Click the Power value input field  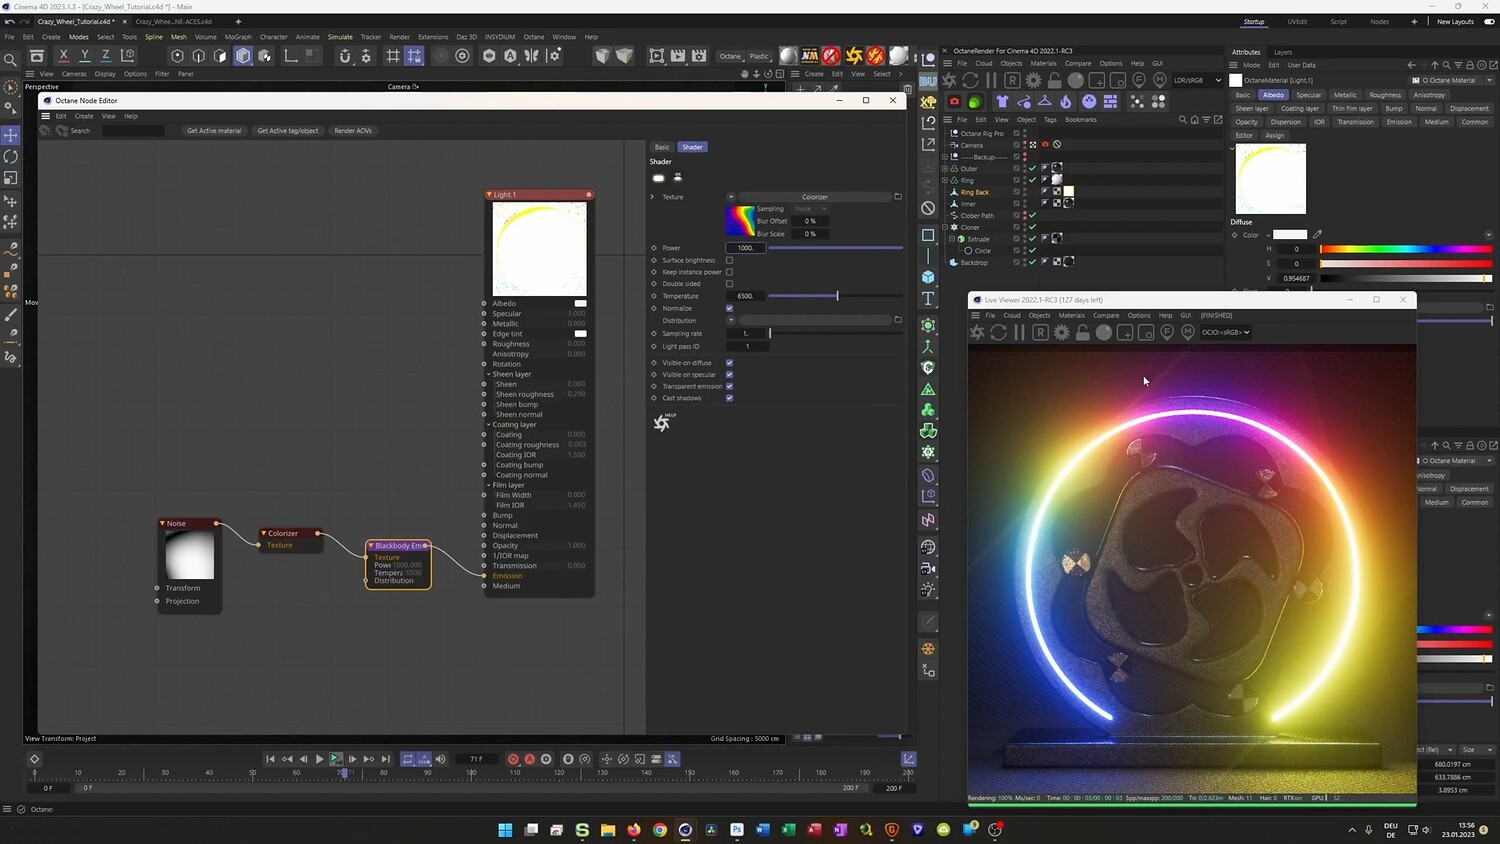pos(745,248)
